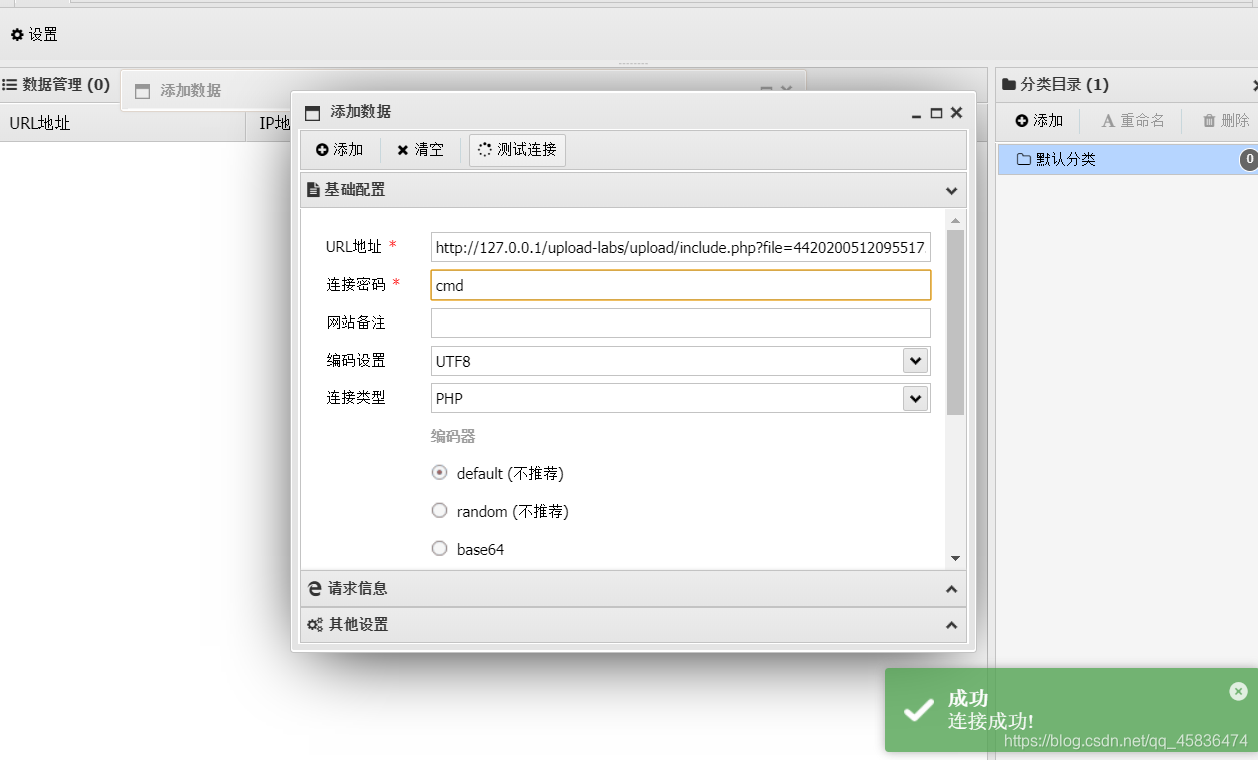1258x760 pixels.
Task: Click the 0 count badge on 默认分类
Action: (x=1249, y=159)
